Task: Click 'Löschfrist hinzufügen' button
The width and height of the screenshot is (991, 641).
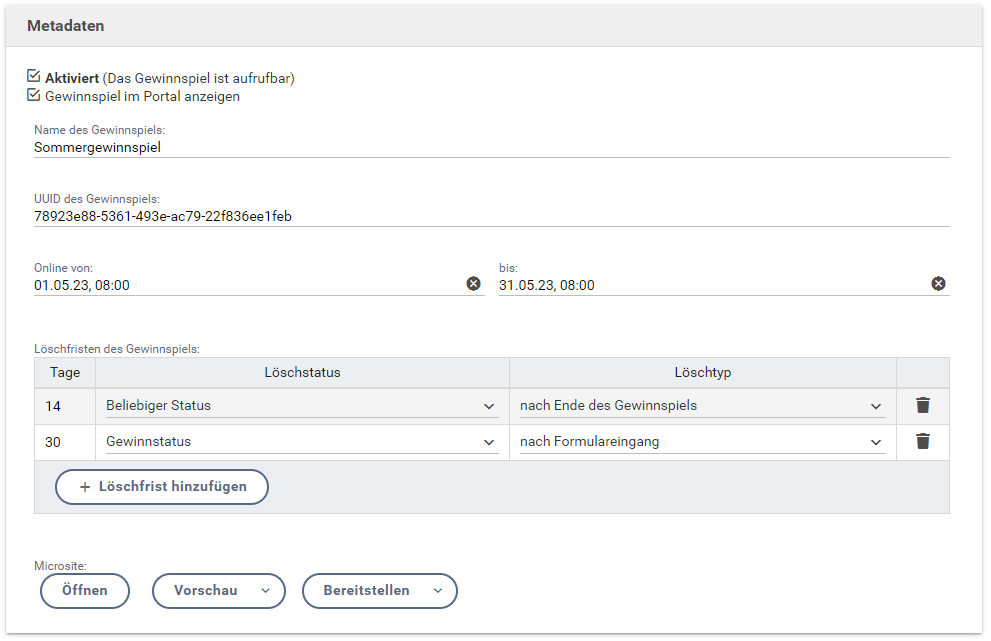Action: pos(161,487)
